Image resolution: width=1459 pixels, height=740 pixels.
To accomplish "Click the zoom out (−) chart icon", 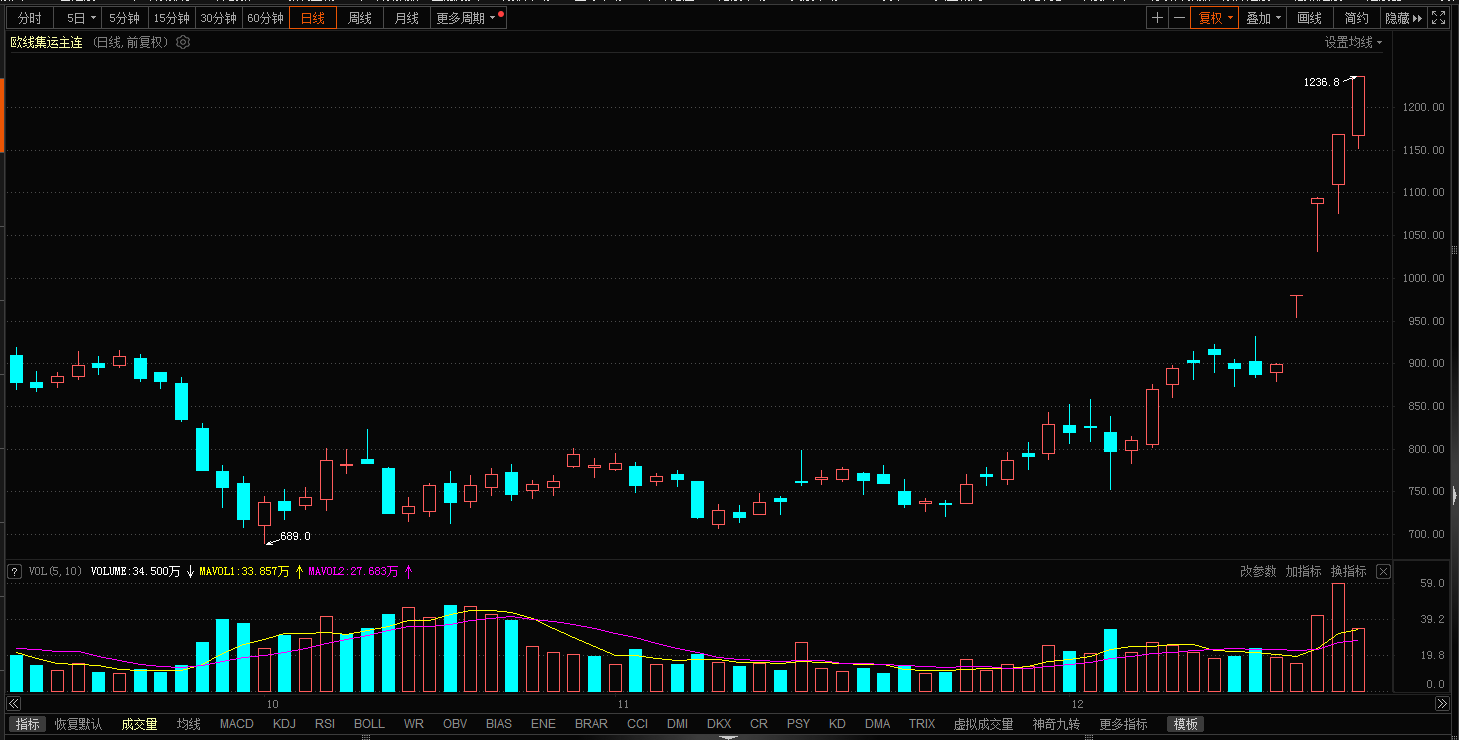I will click(x=1180, y=17).
